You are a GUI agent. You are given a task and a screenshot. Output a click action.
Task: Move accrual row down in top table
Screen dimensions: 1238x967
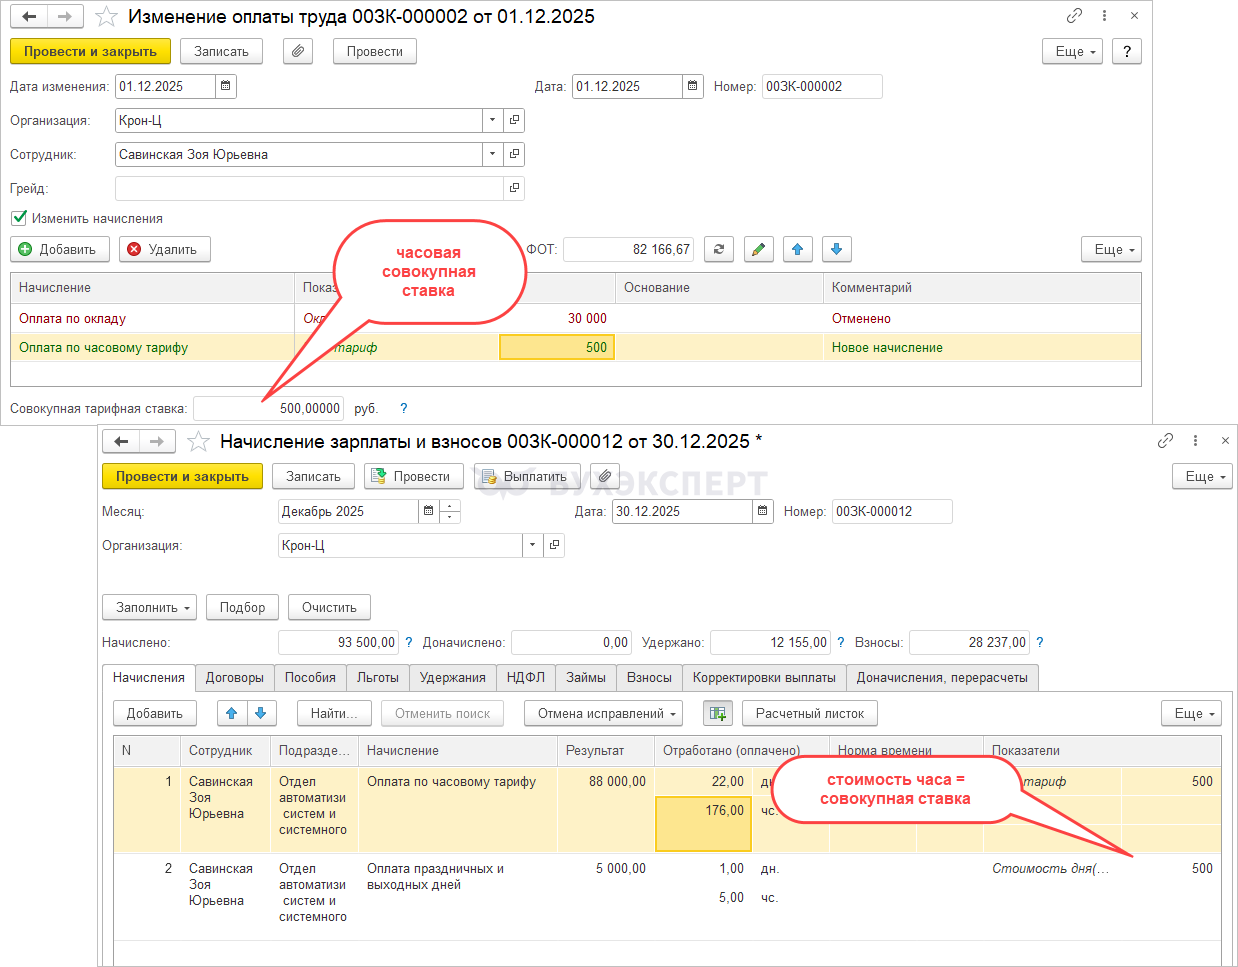click(x=837, y=249)
